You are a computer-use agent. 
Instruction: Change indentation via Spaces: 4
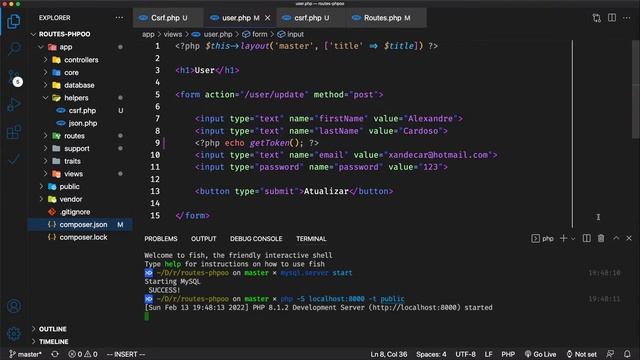click(x=431, y=354)
